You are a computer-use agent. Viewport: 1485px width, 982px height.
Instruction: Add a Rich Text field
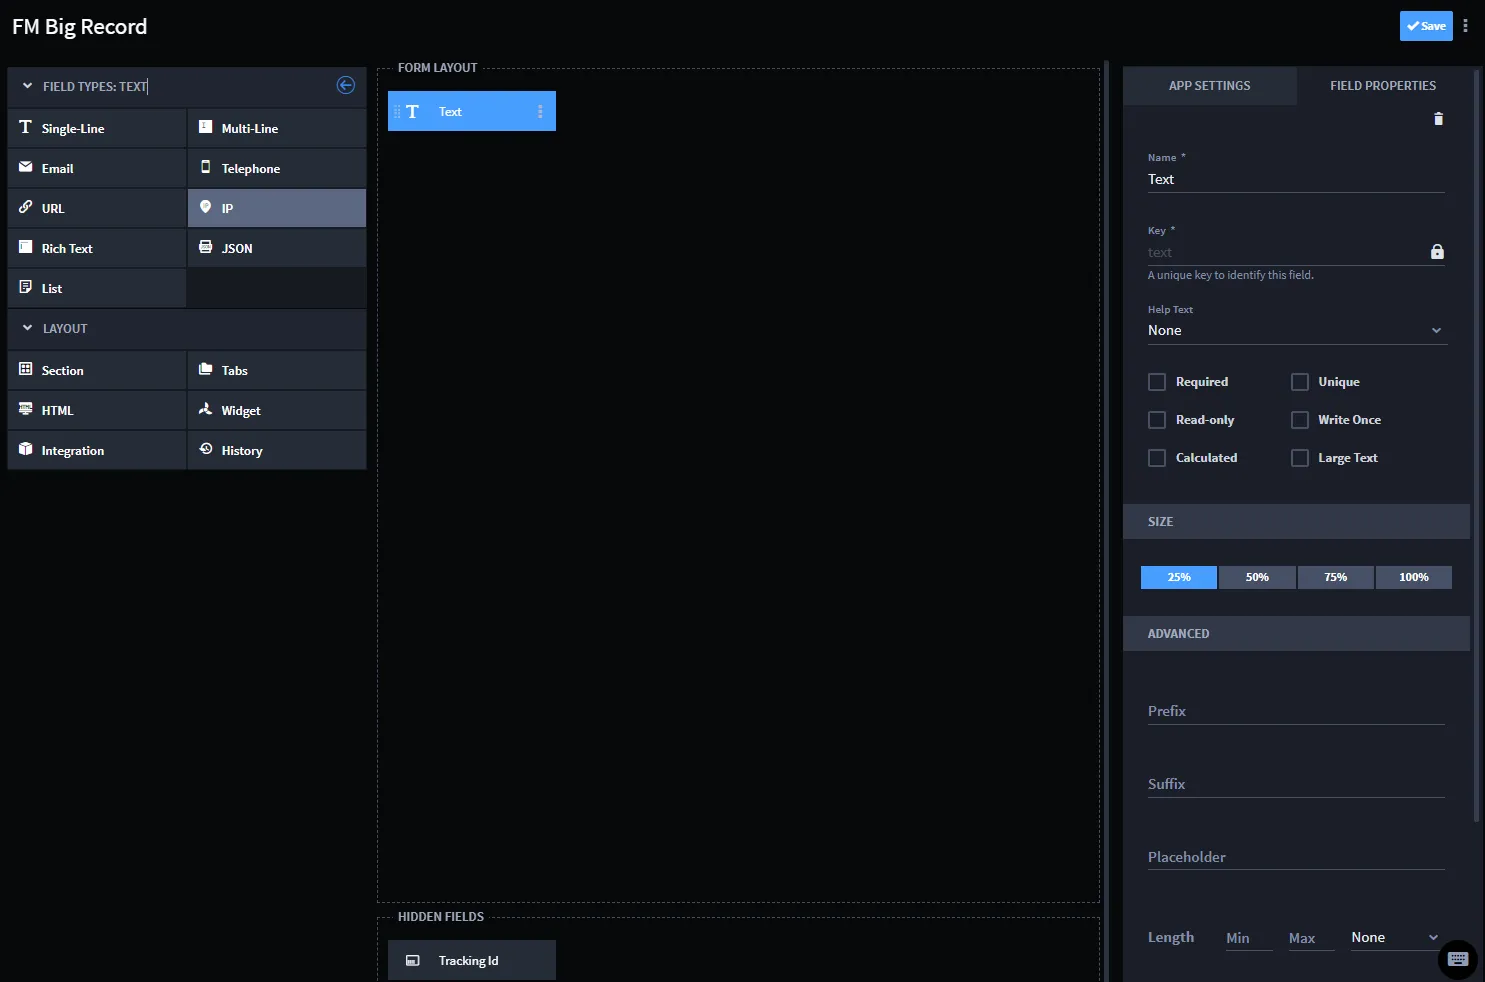click(x=97, y=248)
